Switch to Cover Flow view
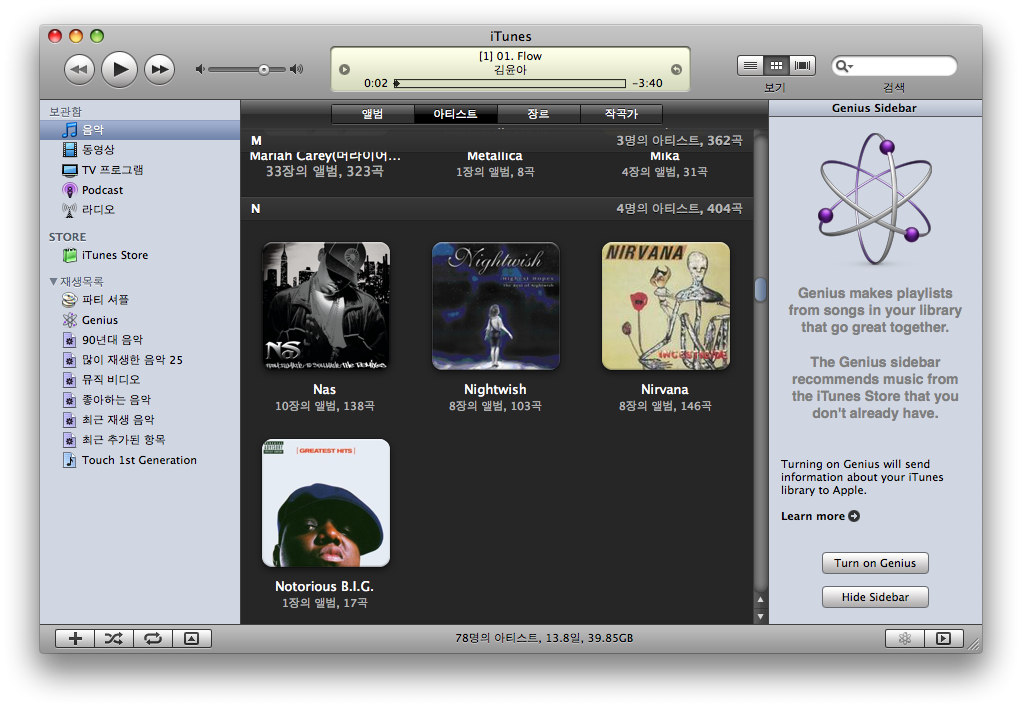The height and width of the screenshot is (708, 1022). tap(802, 66)
